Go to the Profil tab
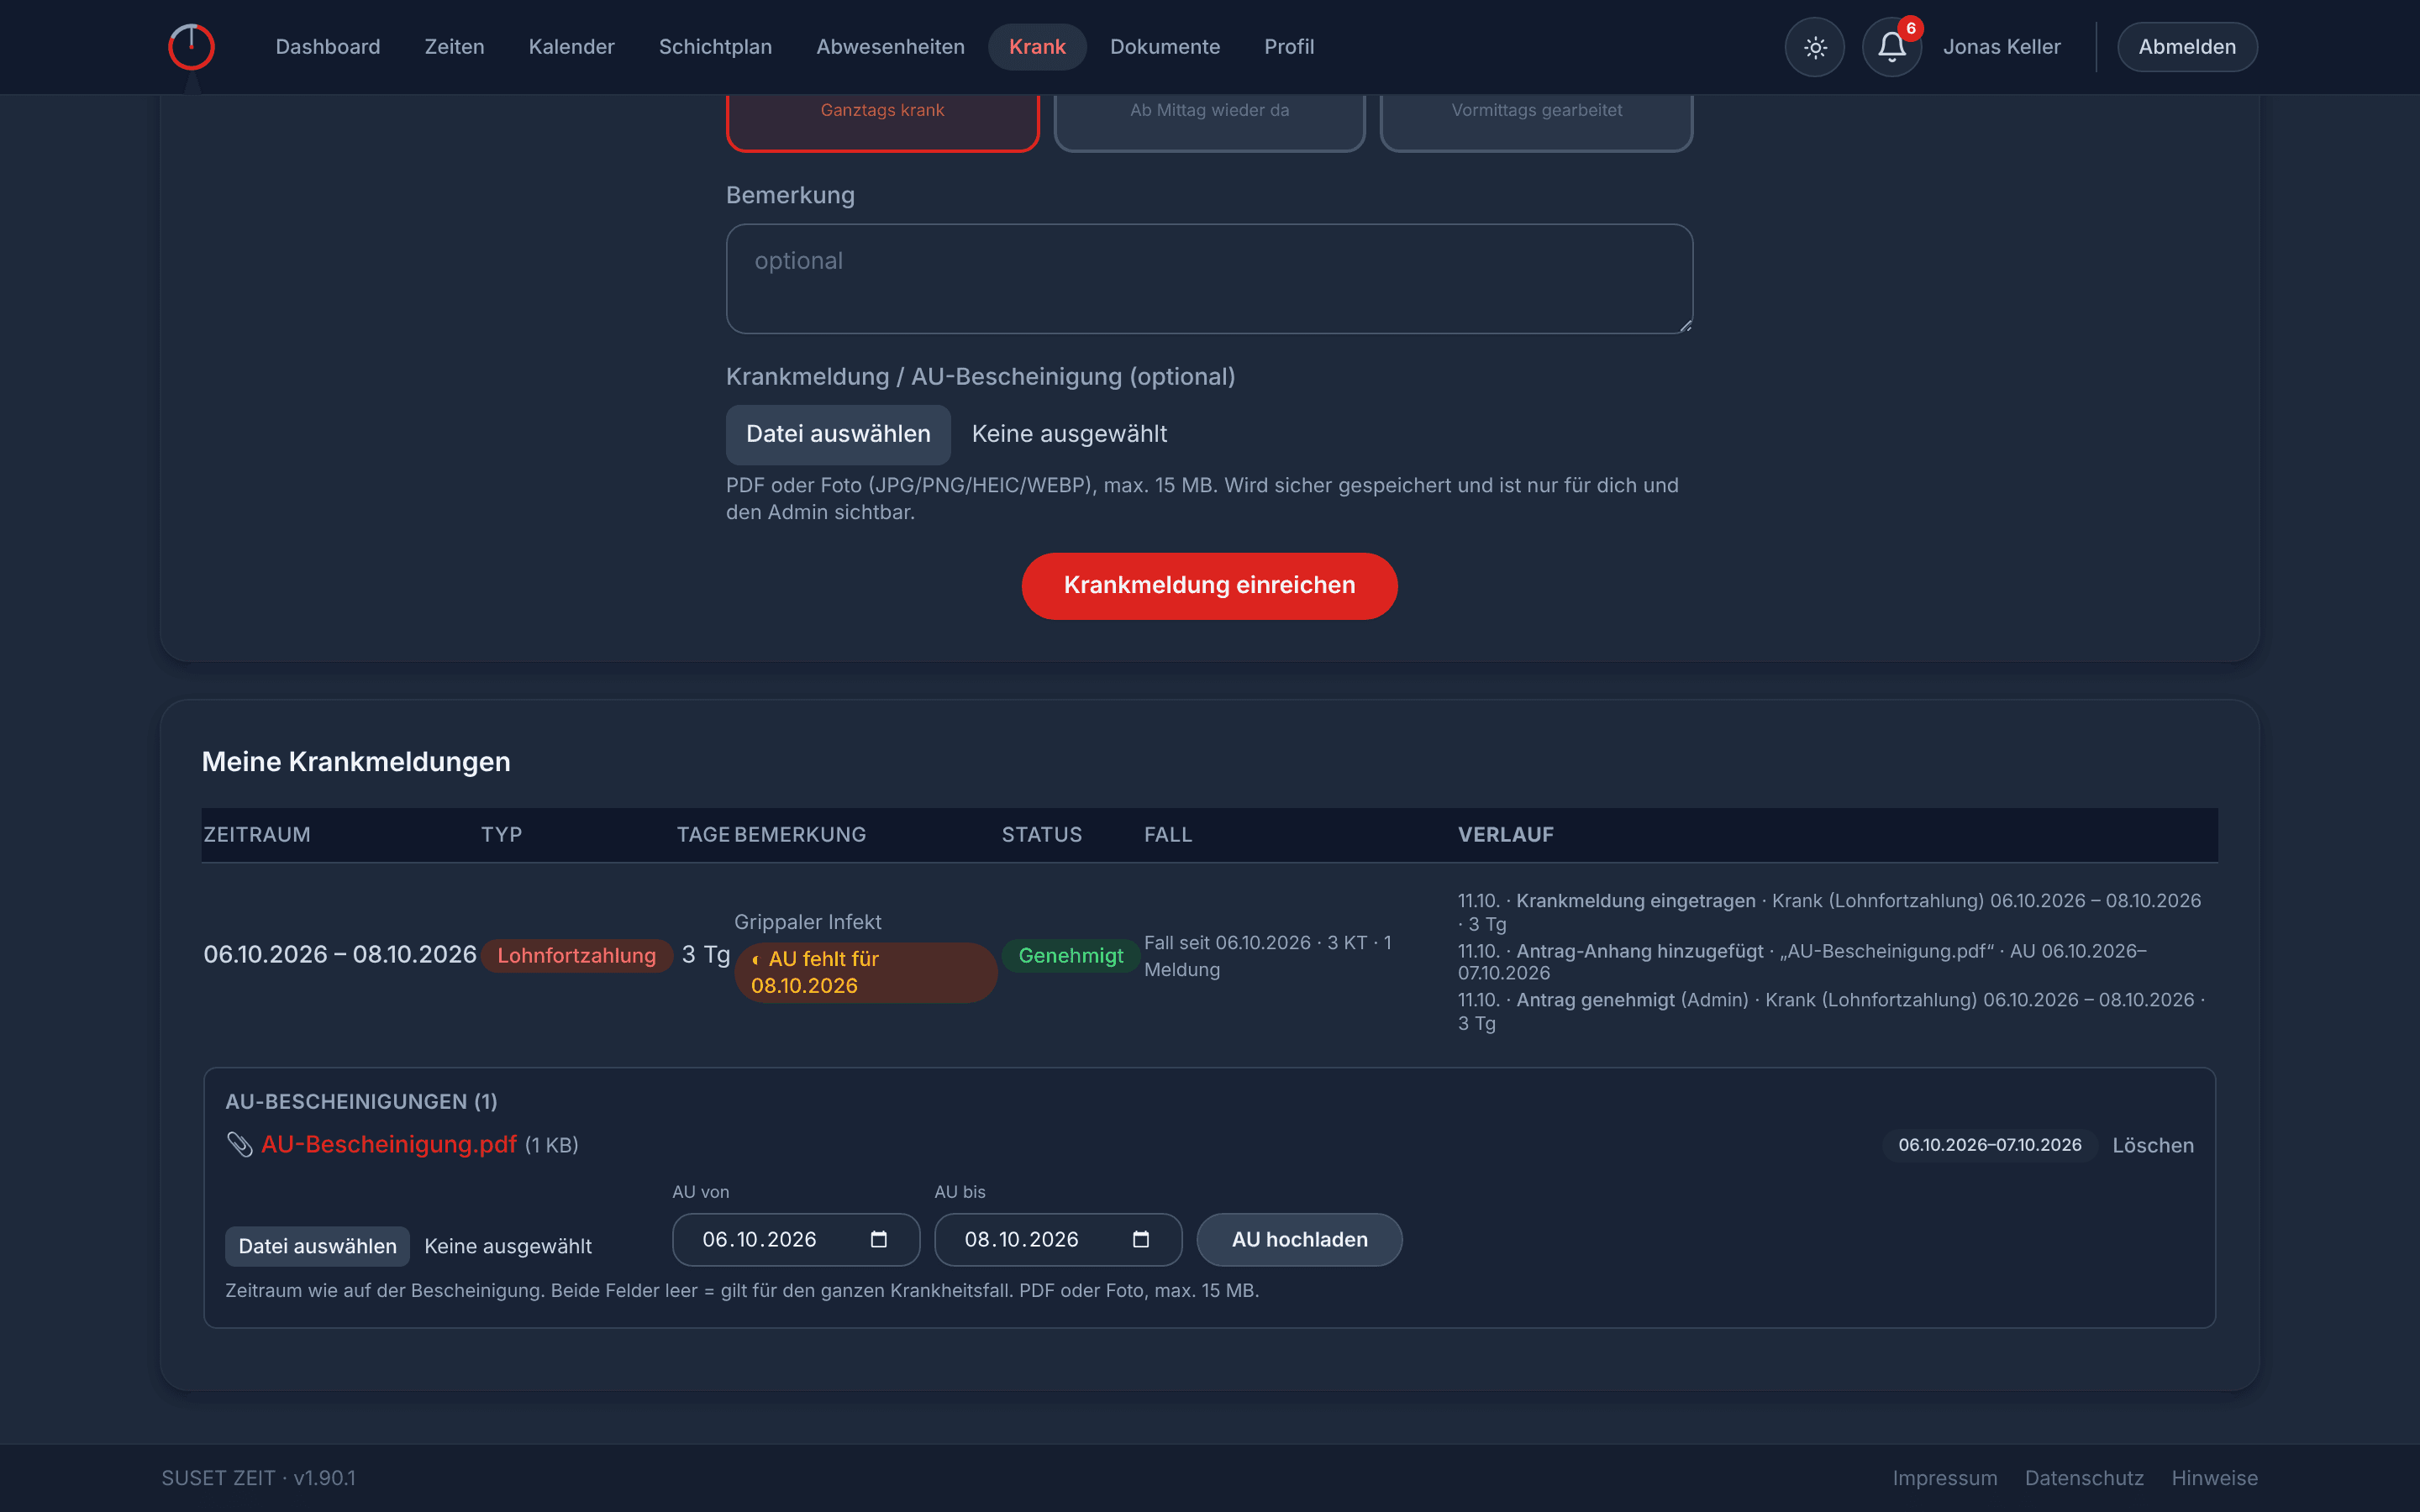Viewport: 2420px width, 1512px height. (1289, 47)
